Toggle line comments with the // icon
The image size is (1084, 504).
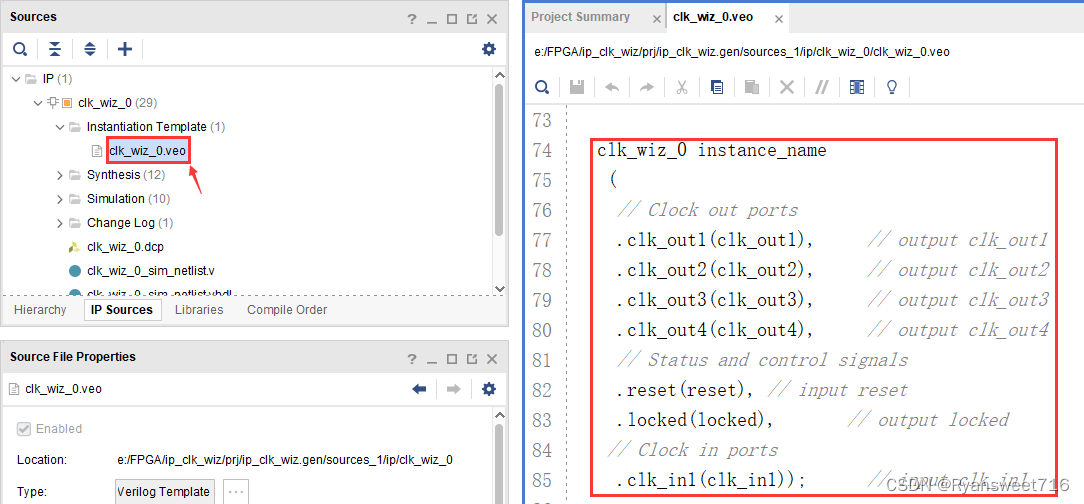click(x=822, y=86)
